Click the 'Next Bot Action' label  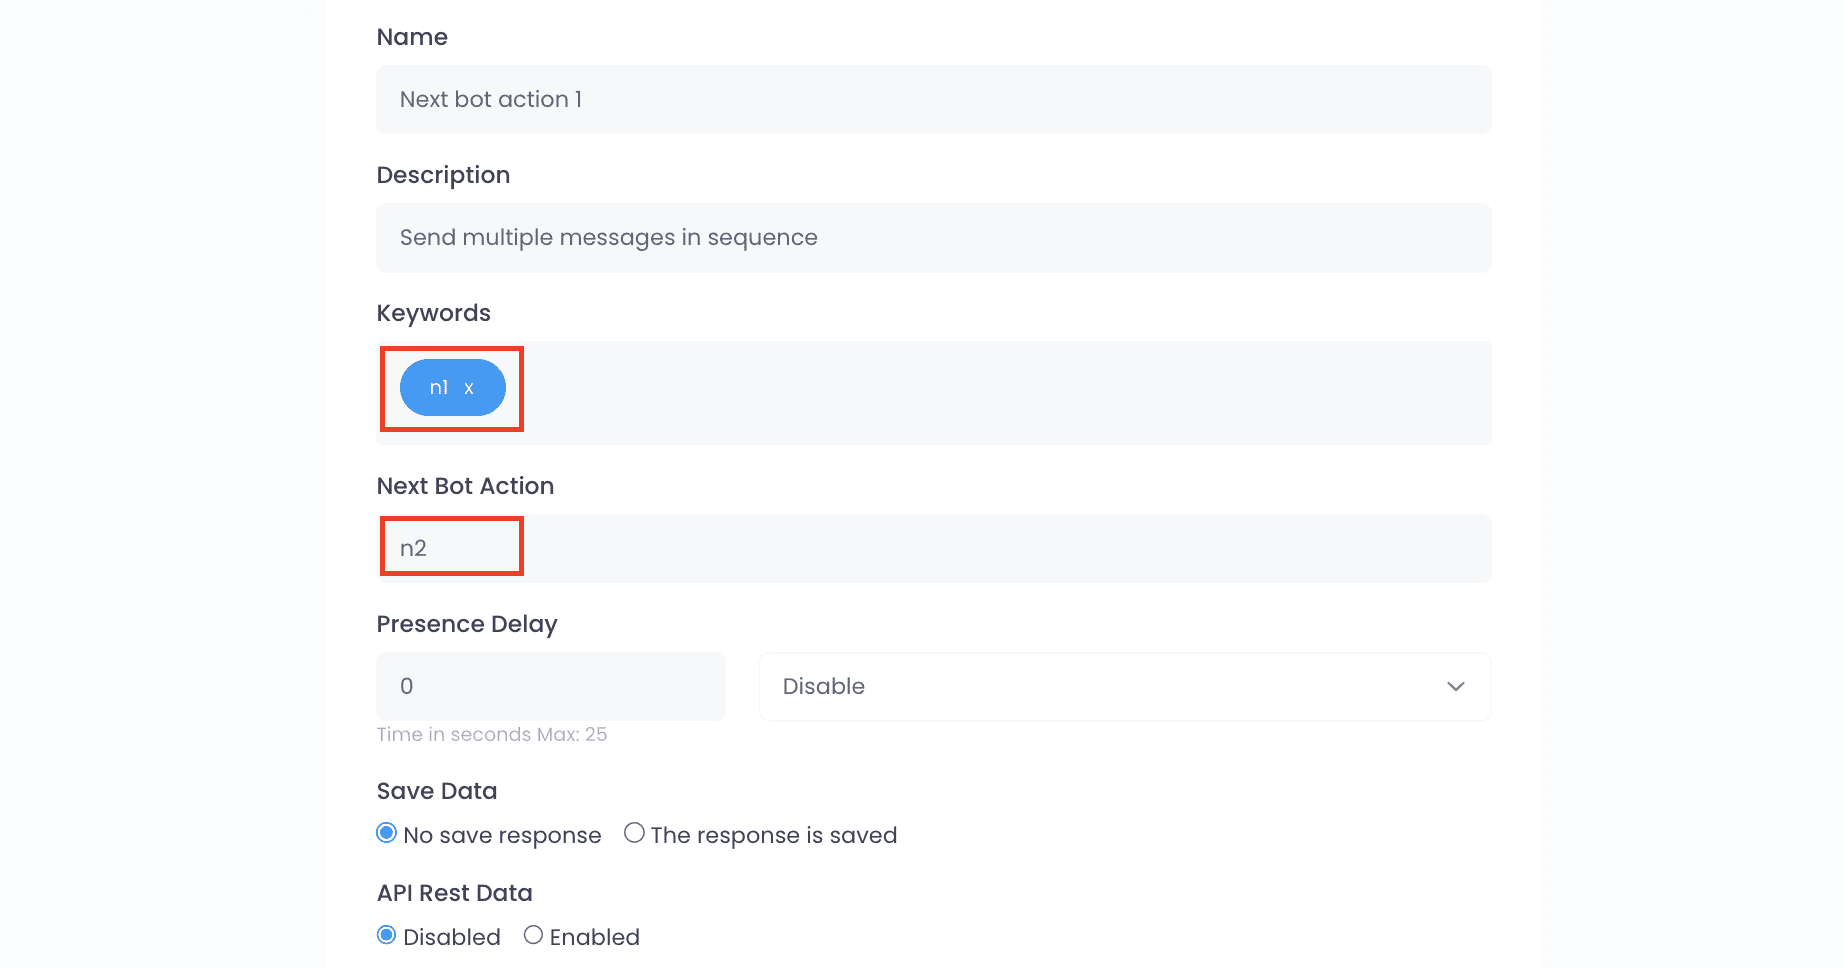[x=465, y=486]
